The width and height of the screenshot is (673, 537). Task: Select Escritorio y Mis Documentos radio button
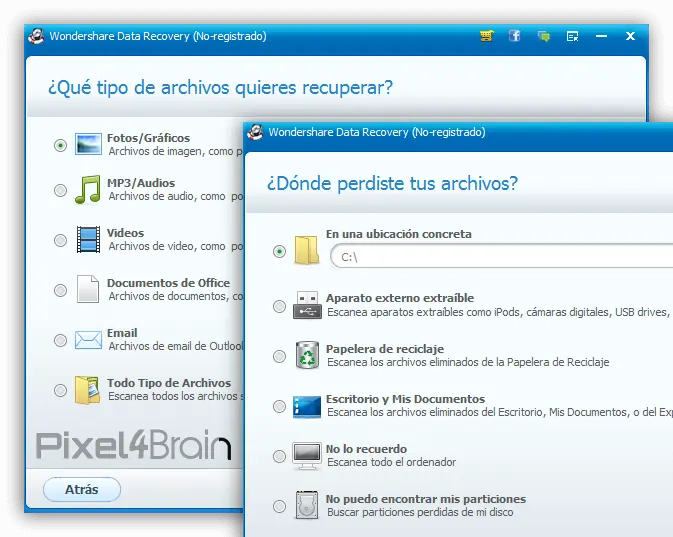(x=279, y=406)
